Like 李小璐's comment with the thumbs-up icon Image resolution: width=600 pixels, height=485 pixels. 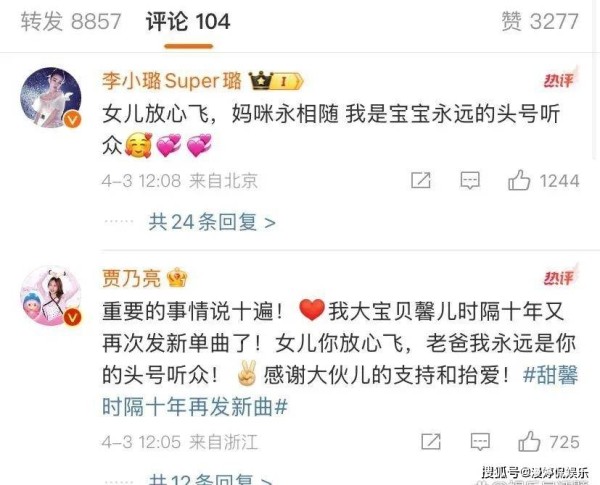(519, 180)
